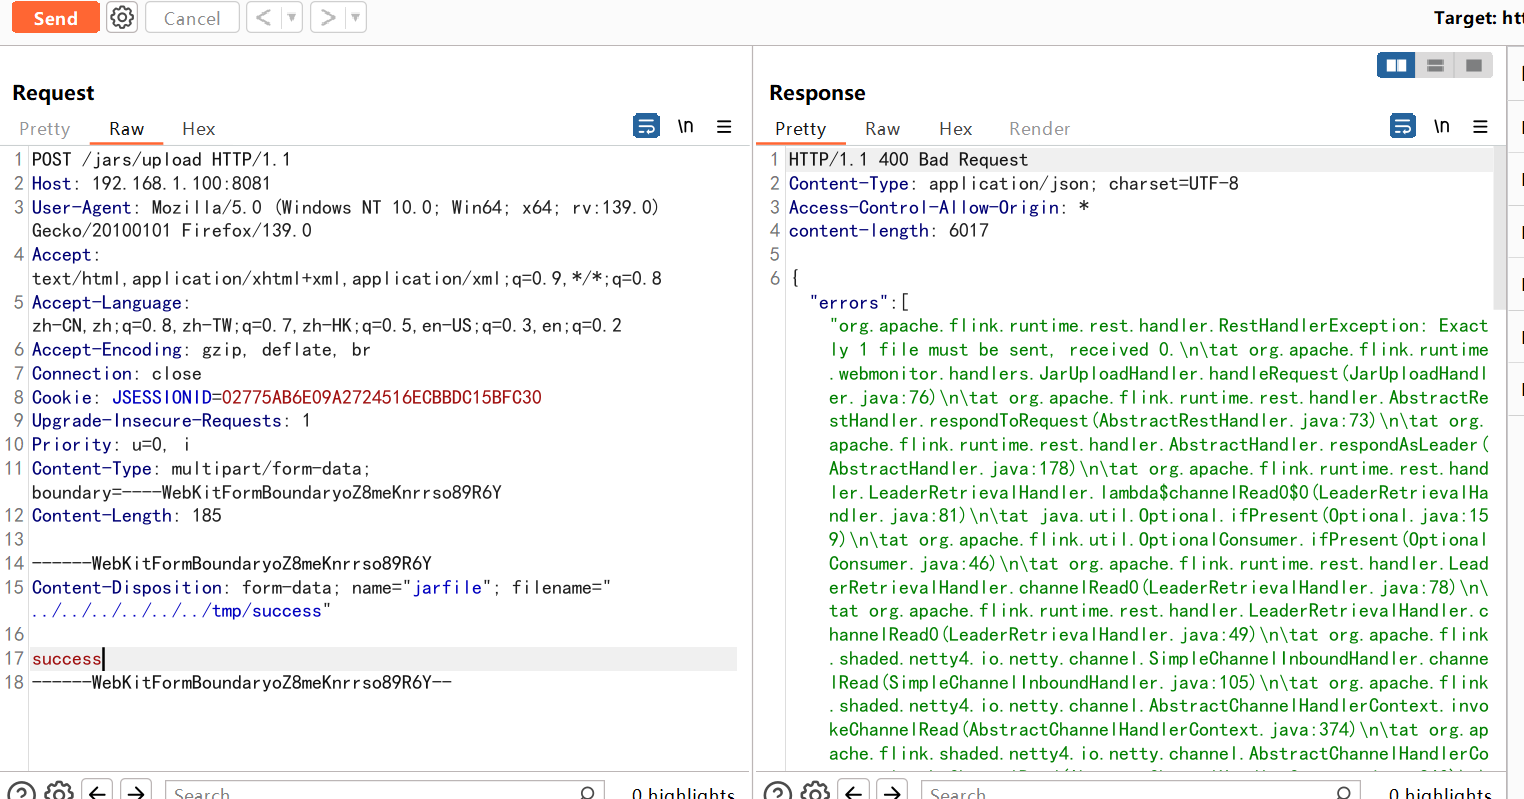Click the red 'success' body text
The height and width of the screenshot is (799, 1524).
[66, 659]
